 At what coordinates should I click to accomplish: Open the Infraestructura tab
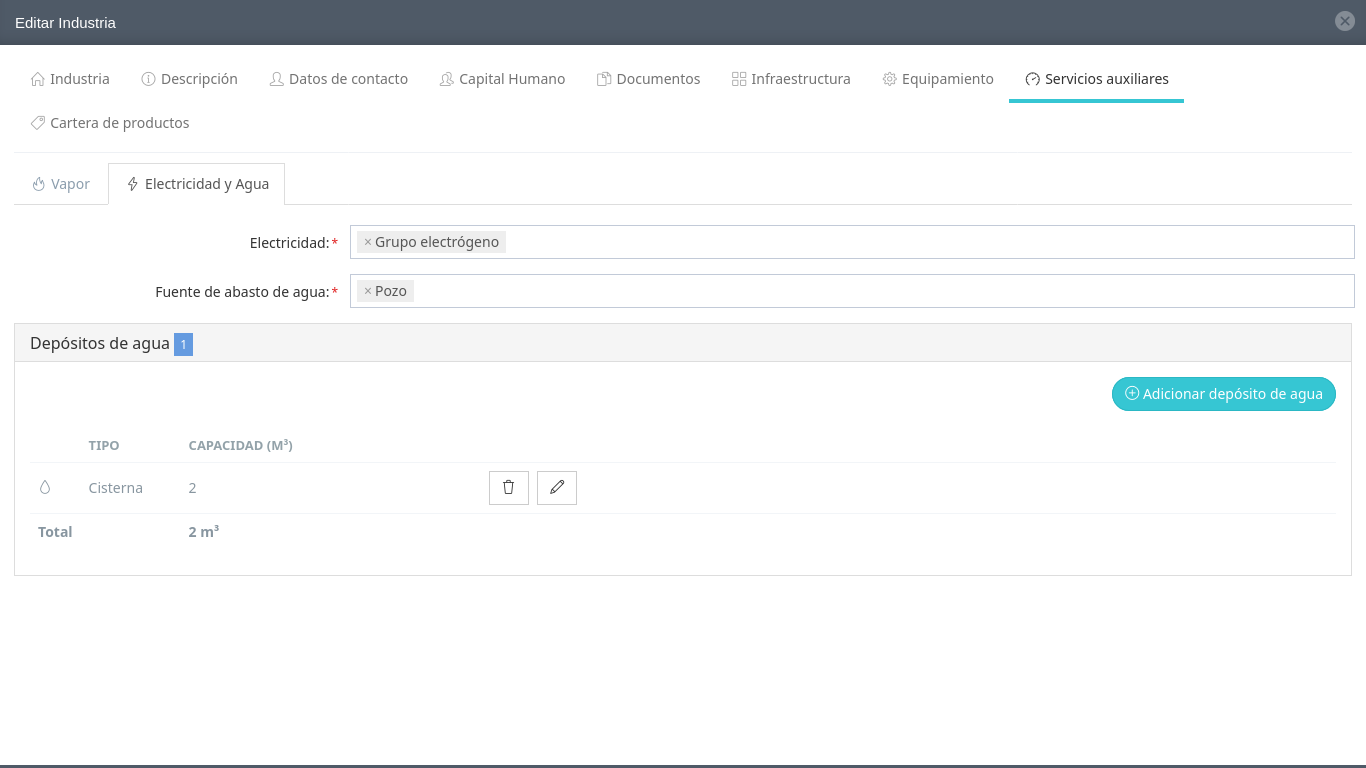(791, 79)
